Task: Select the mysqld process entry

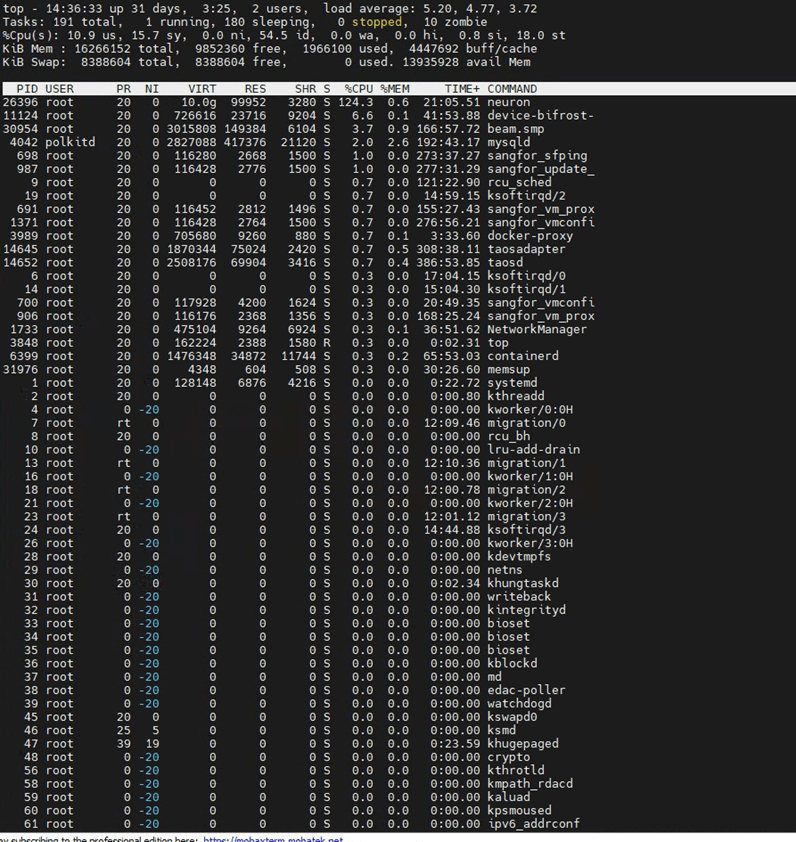Action: coord(508,142)
